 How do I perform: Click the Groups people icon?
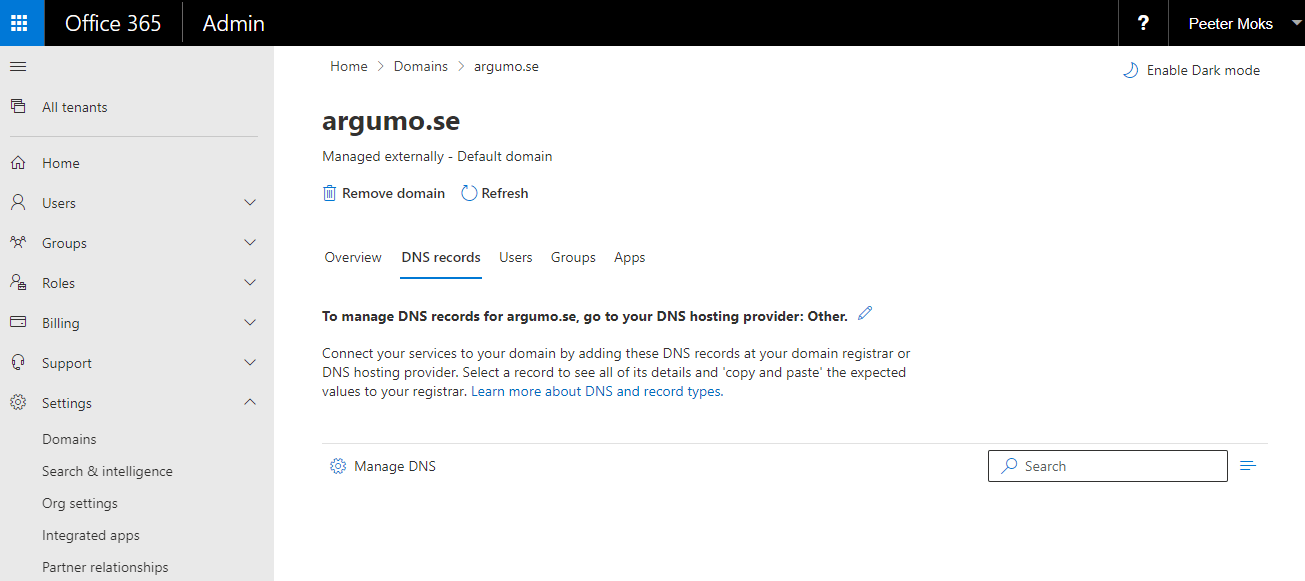point(17,243)
